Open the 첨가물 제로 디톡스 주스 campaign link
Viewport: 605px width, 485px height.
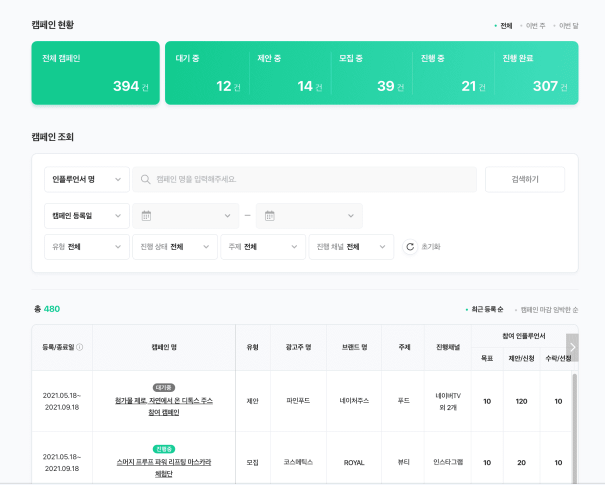tap(164, 407)
